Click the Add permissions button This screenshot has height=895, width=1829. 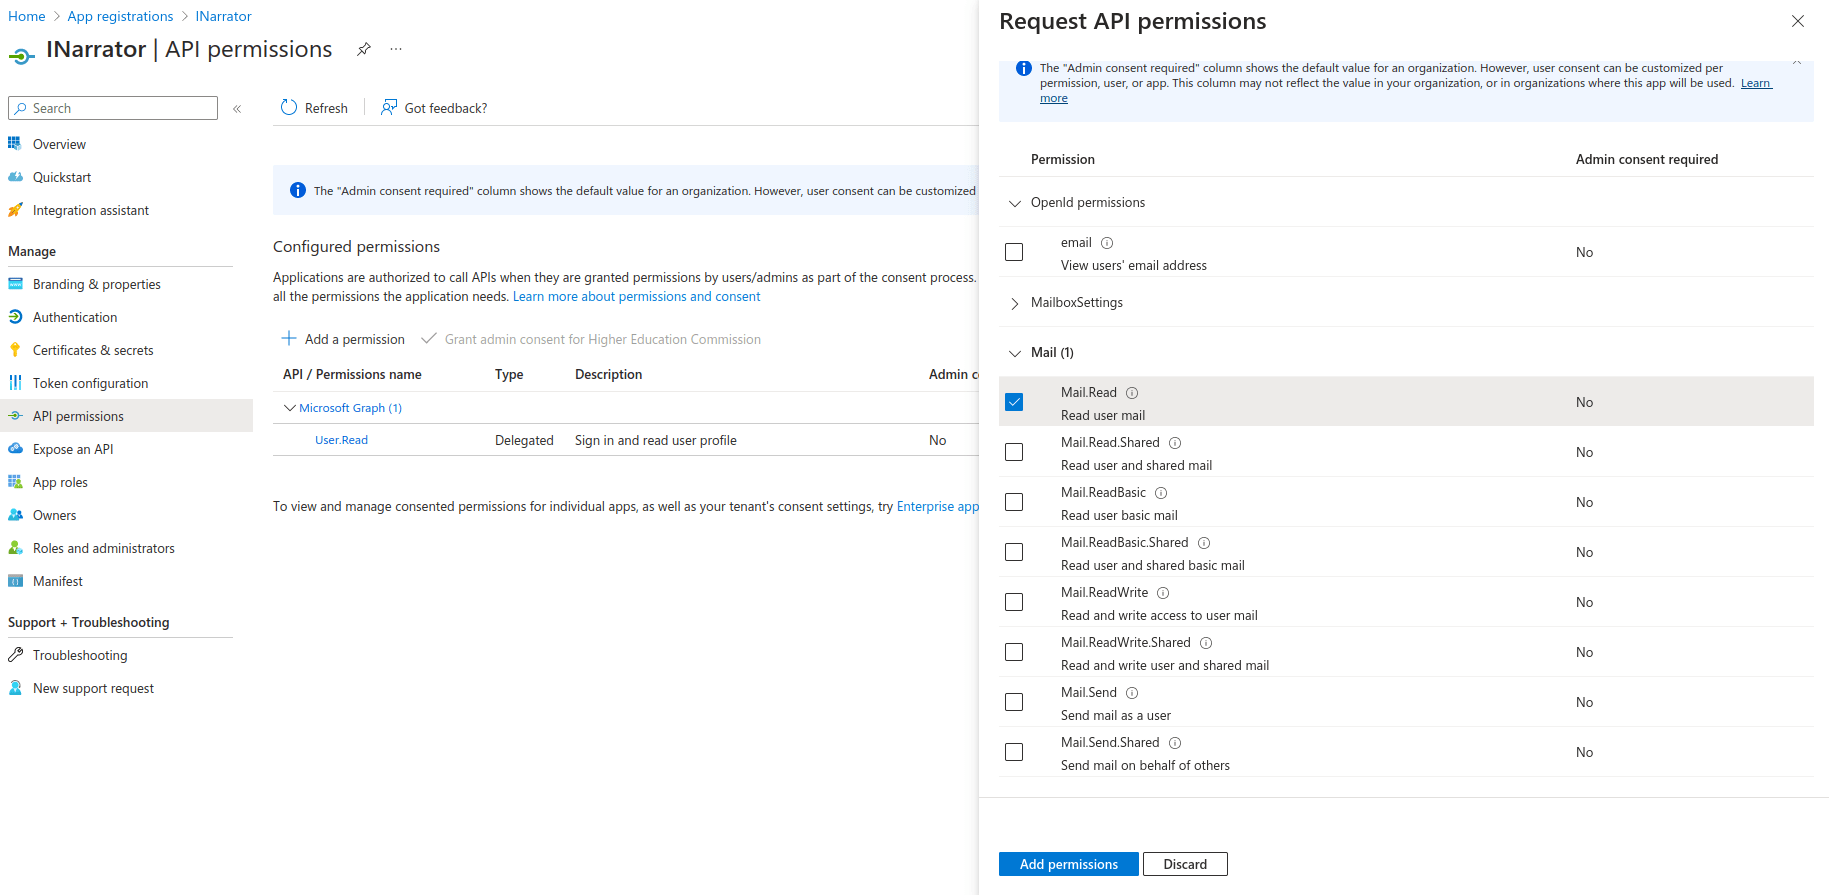pos(1068,864)
